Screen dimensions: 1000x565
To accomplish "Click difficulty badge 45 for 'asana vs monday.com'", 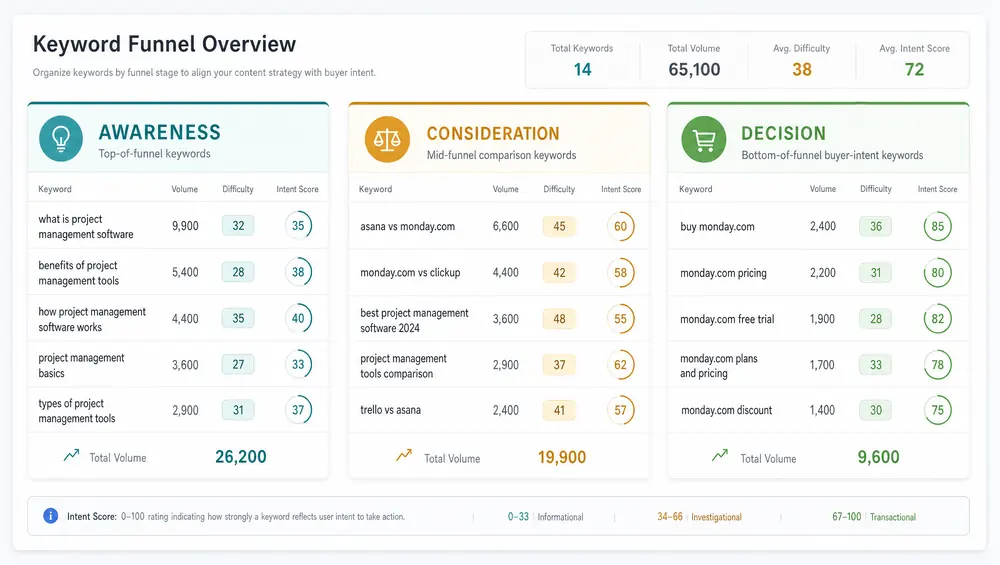I will [559, 226].
